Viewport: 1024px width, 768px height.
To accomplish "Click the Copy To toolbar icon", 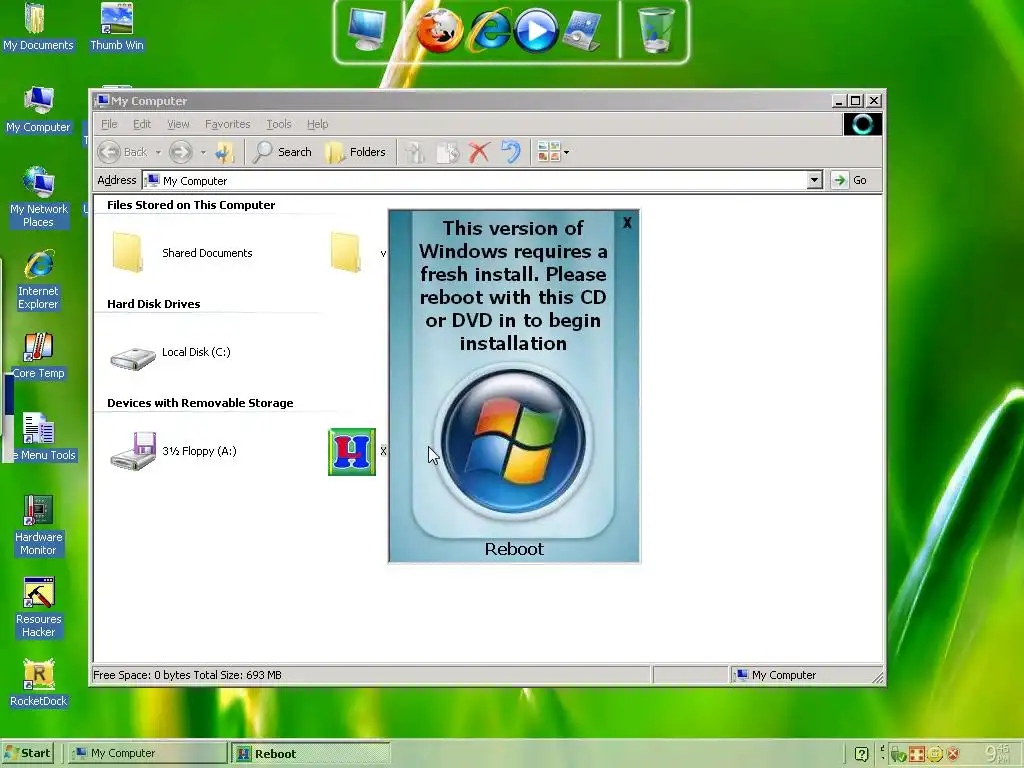I will coord(447,152).
